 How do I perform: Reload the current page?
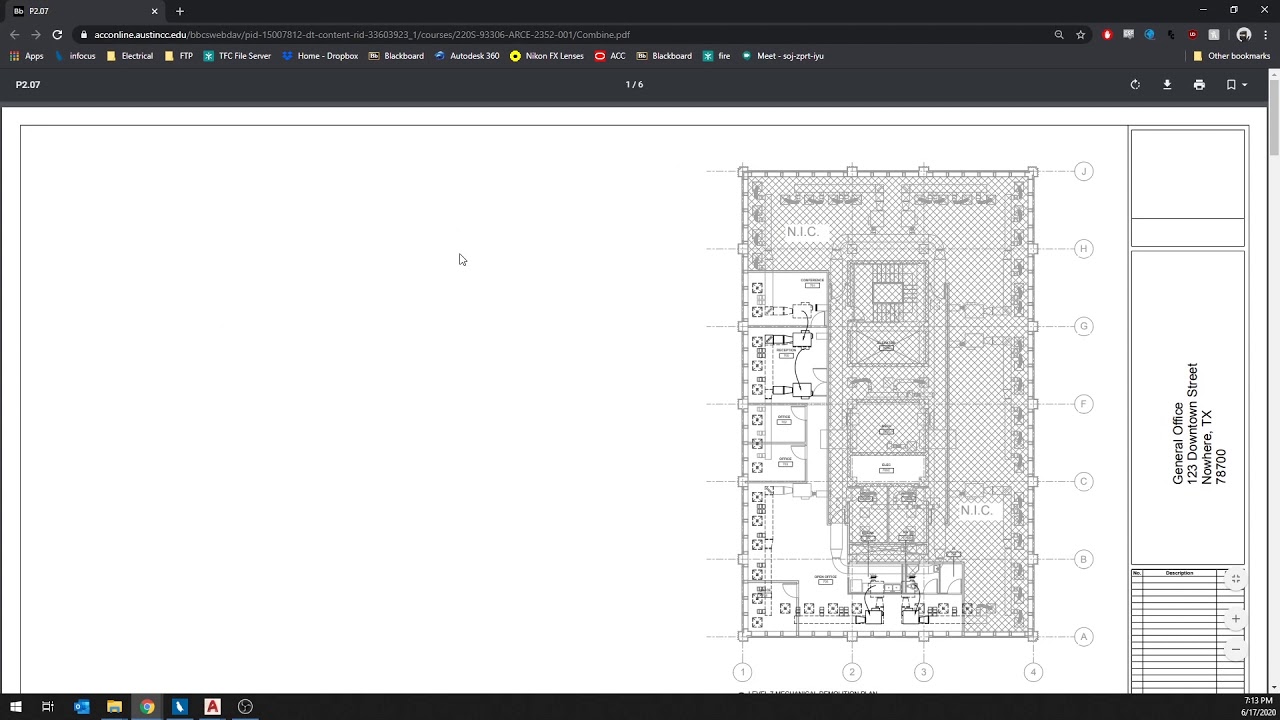[x=57, y=34]
